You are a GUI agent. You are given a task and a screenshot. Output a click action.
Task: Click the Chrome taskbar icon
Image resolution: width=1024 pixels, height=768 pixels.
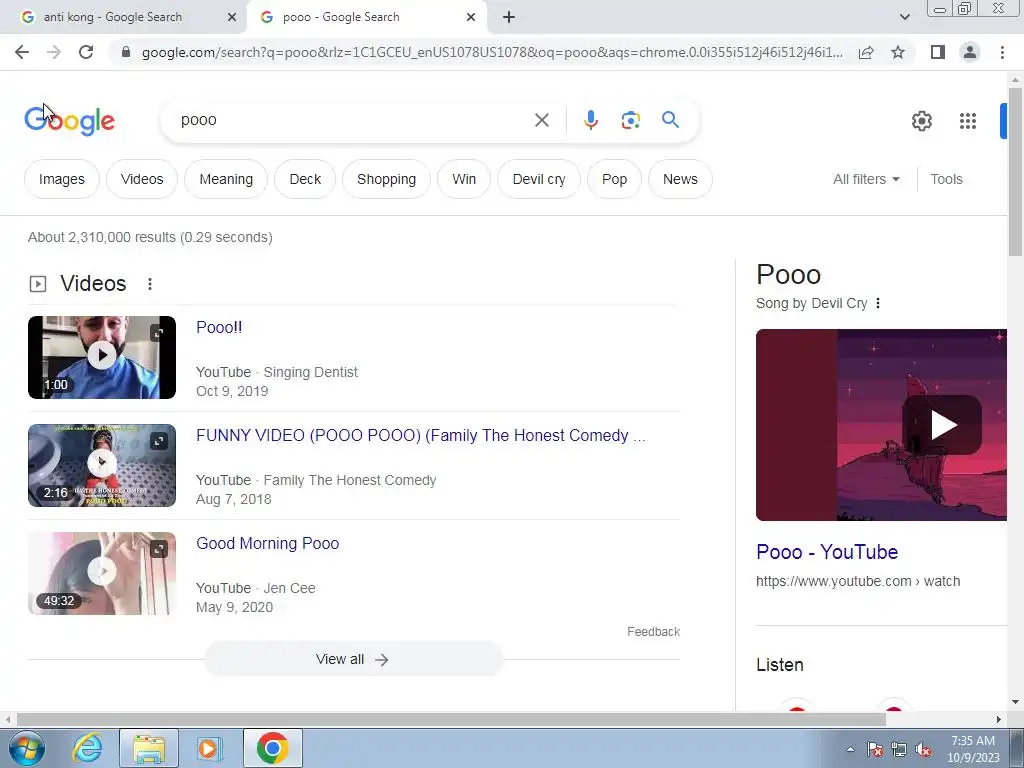273,748
